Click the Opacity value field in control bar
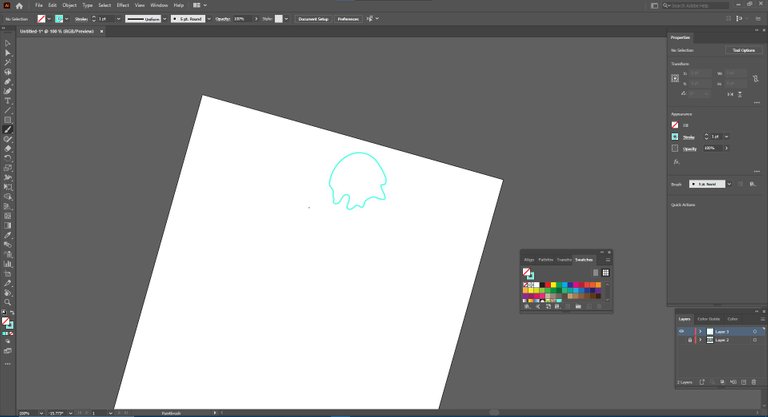This screenshot has height=417, width=768. coord(242,19)
